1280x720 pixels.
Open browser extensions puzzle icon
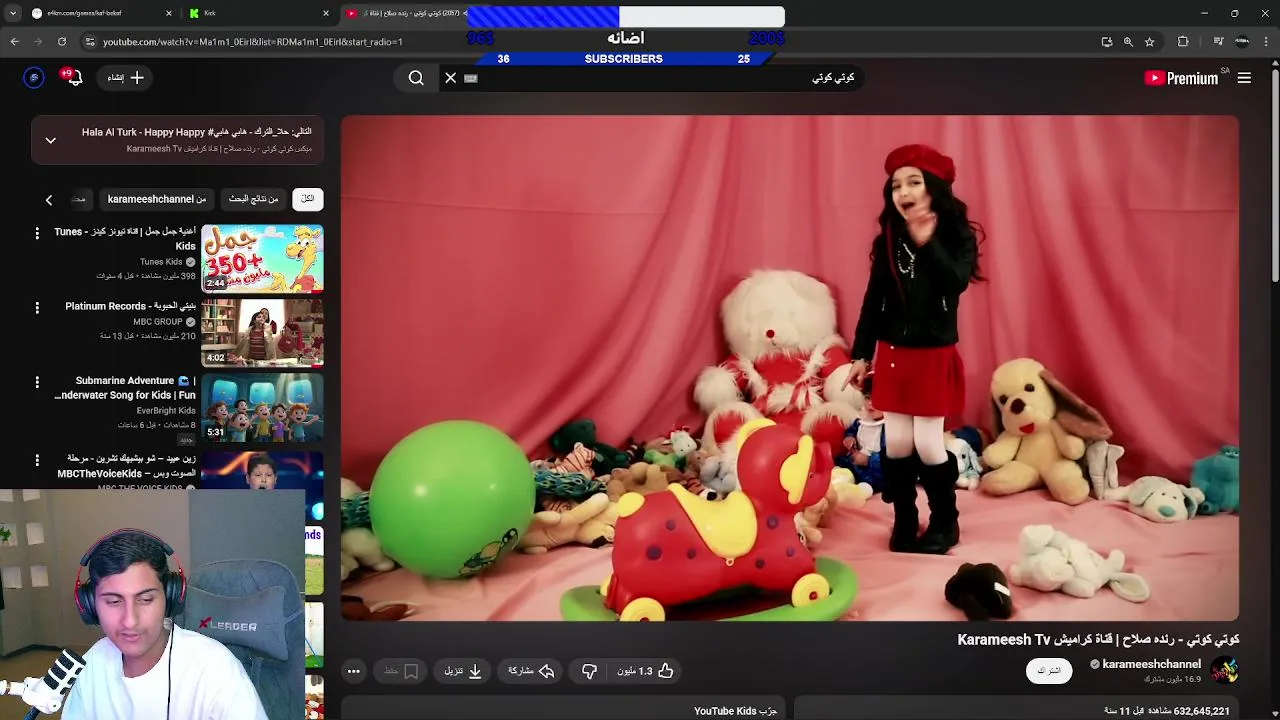(x=1183, y=41)
